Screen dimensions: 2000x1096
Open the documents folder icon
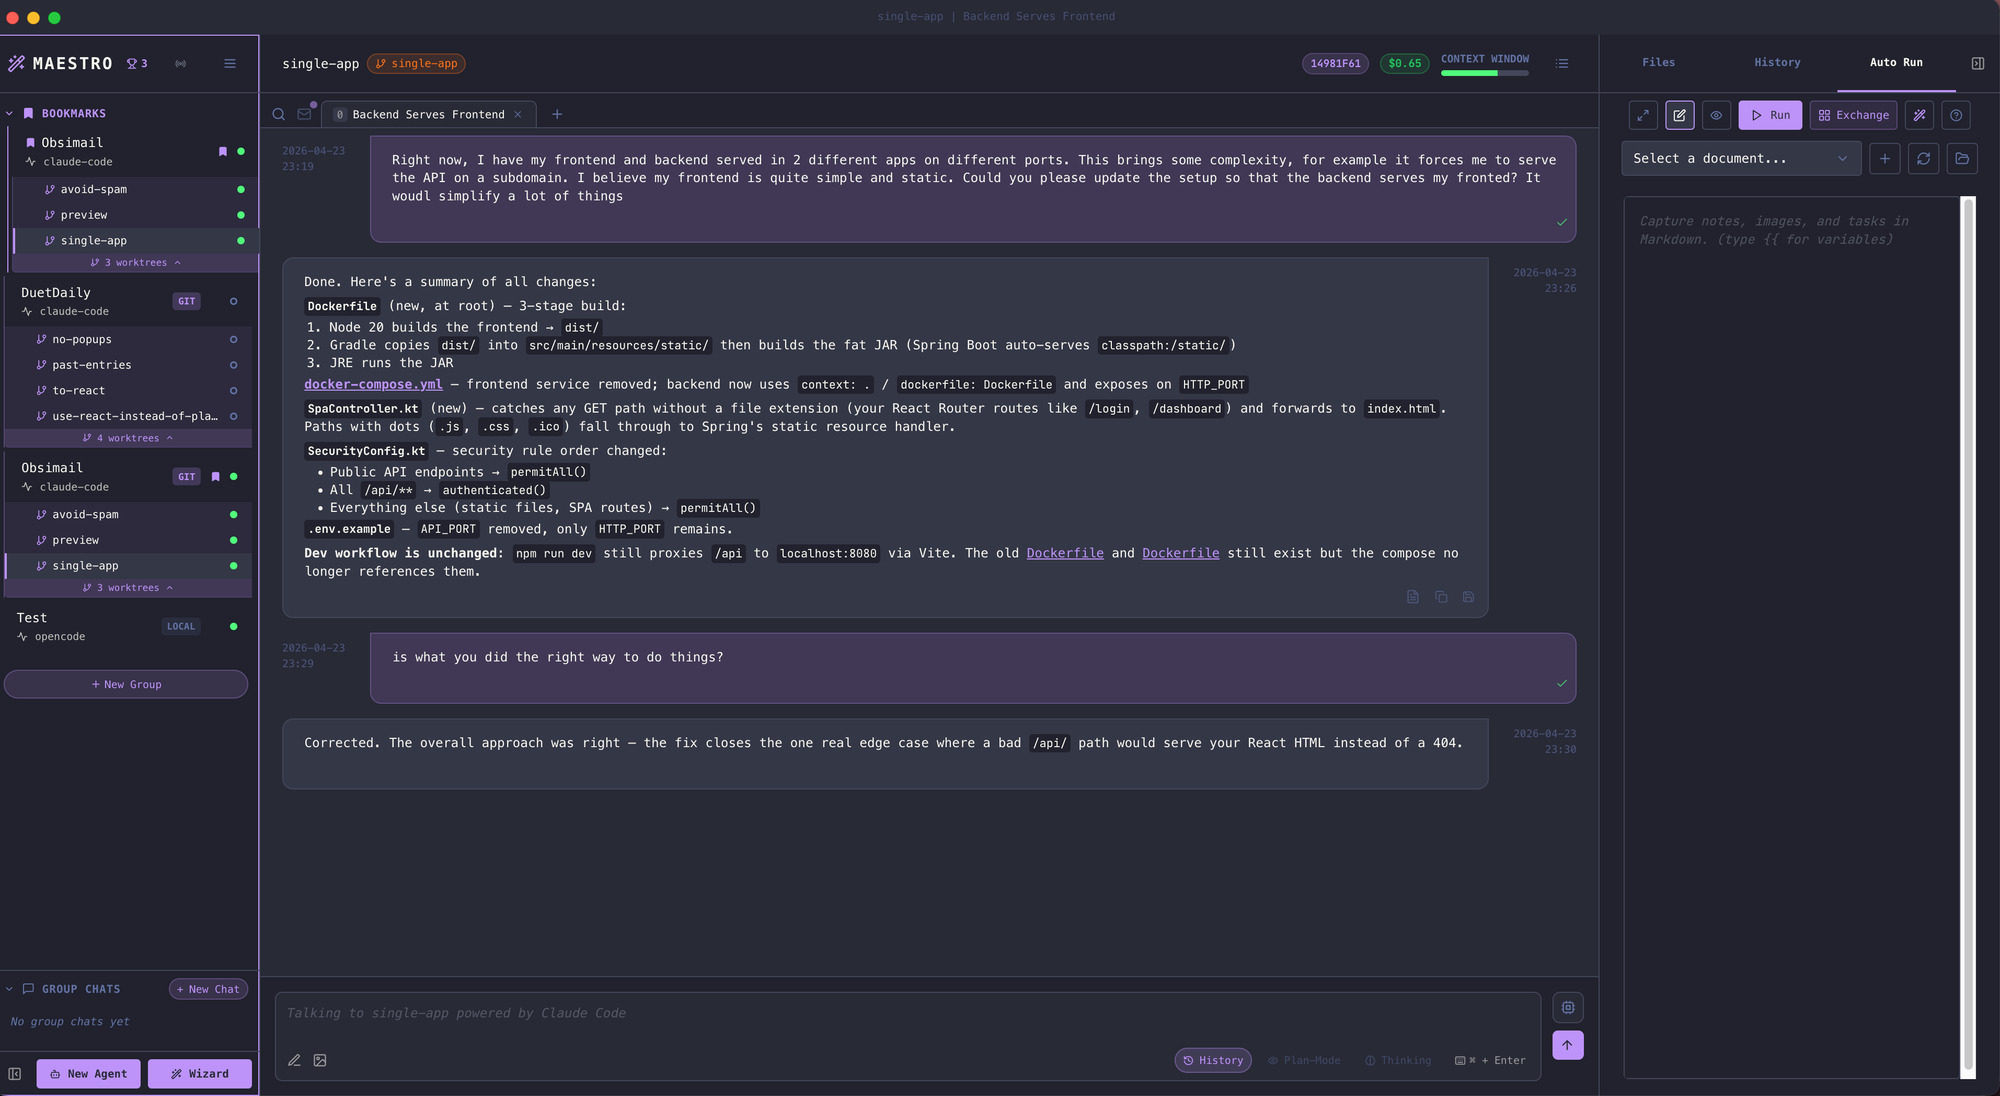tap(1962, 158)
